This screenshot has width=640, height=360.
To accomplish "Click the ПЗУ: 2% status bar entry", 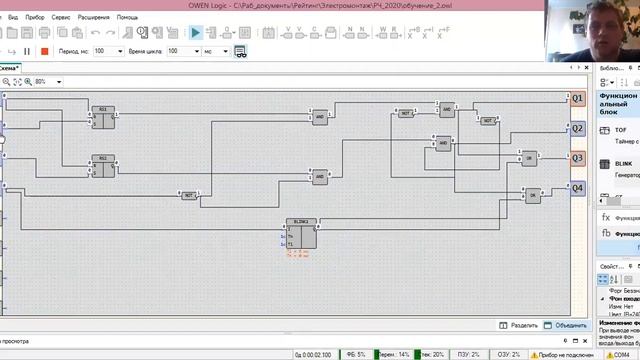I will pos(468,355).
